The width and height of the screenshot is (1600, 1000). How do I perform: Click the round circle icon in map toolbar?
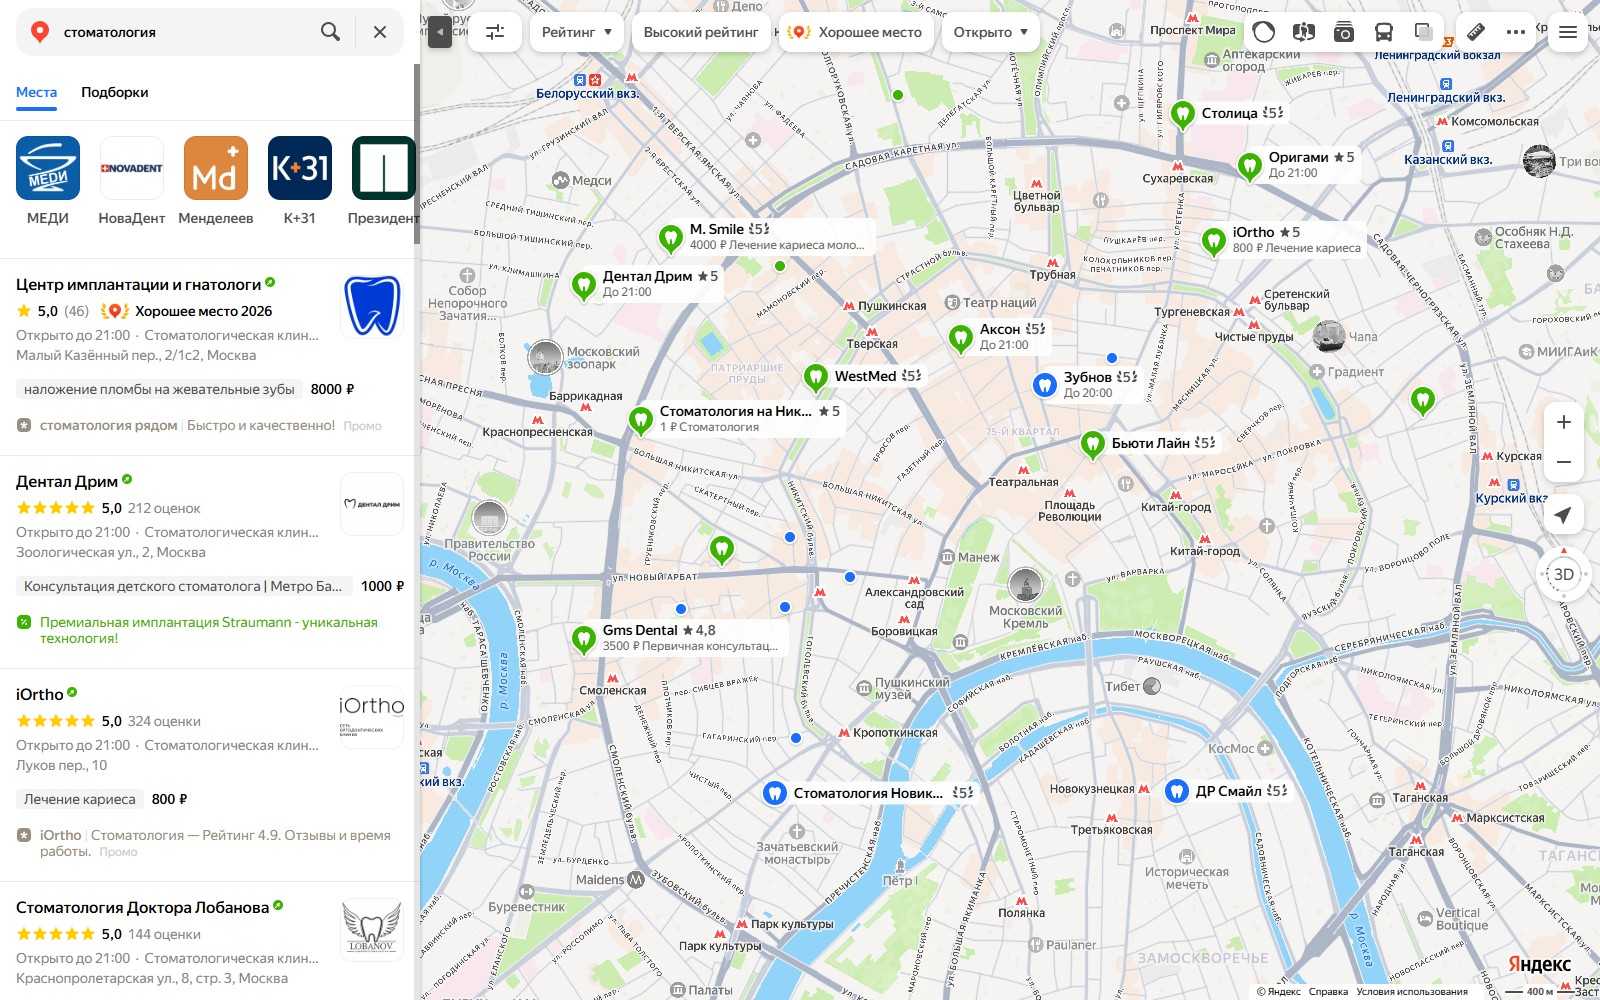[1264, 32]
